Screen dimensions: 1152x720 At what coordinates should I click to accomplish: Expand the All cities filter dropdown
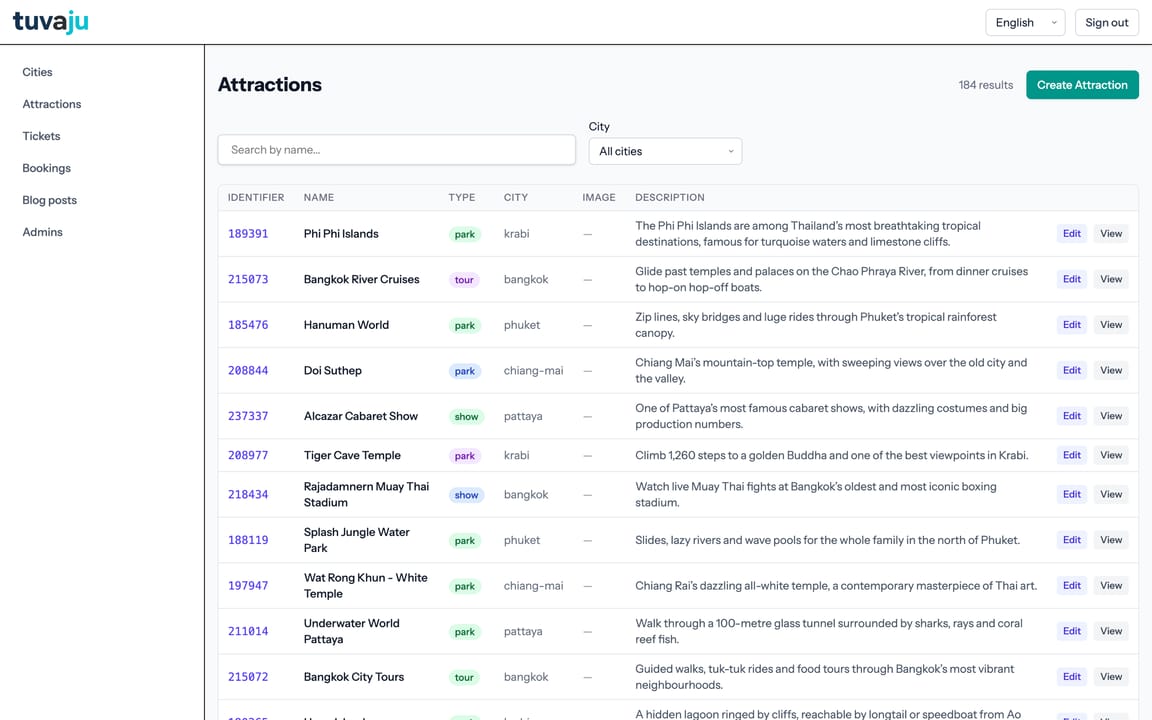(x=665, y=151)
